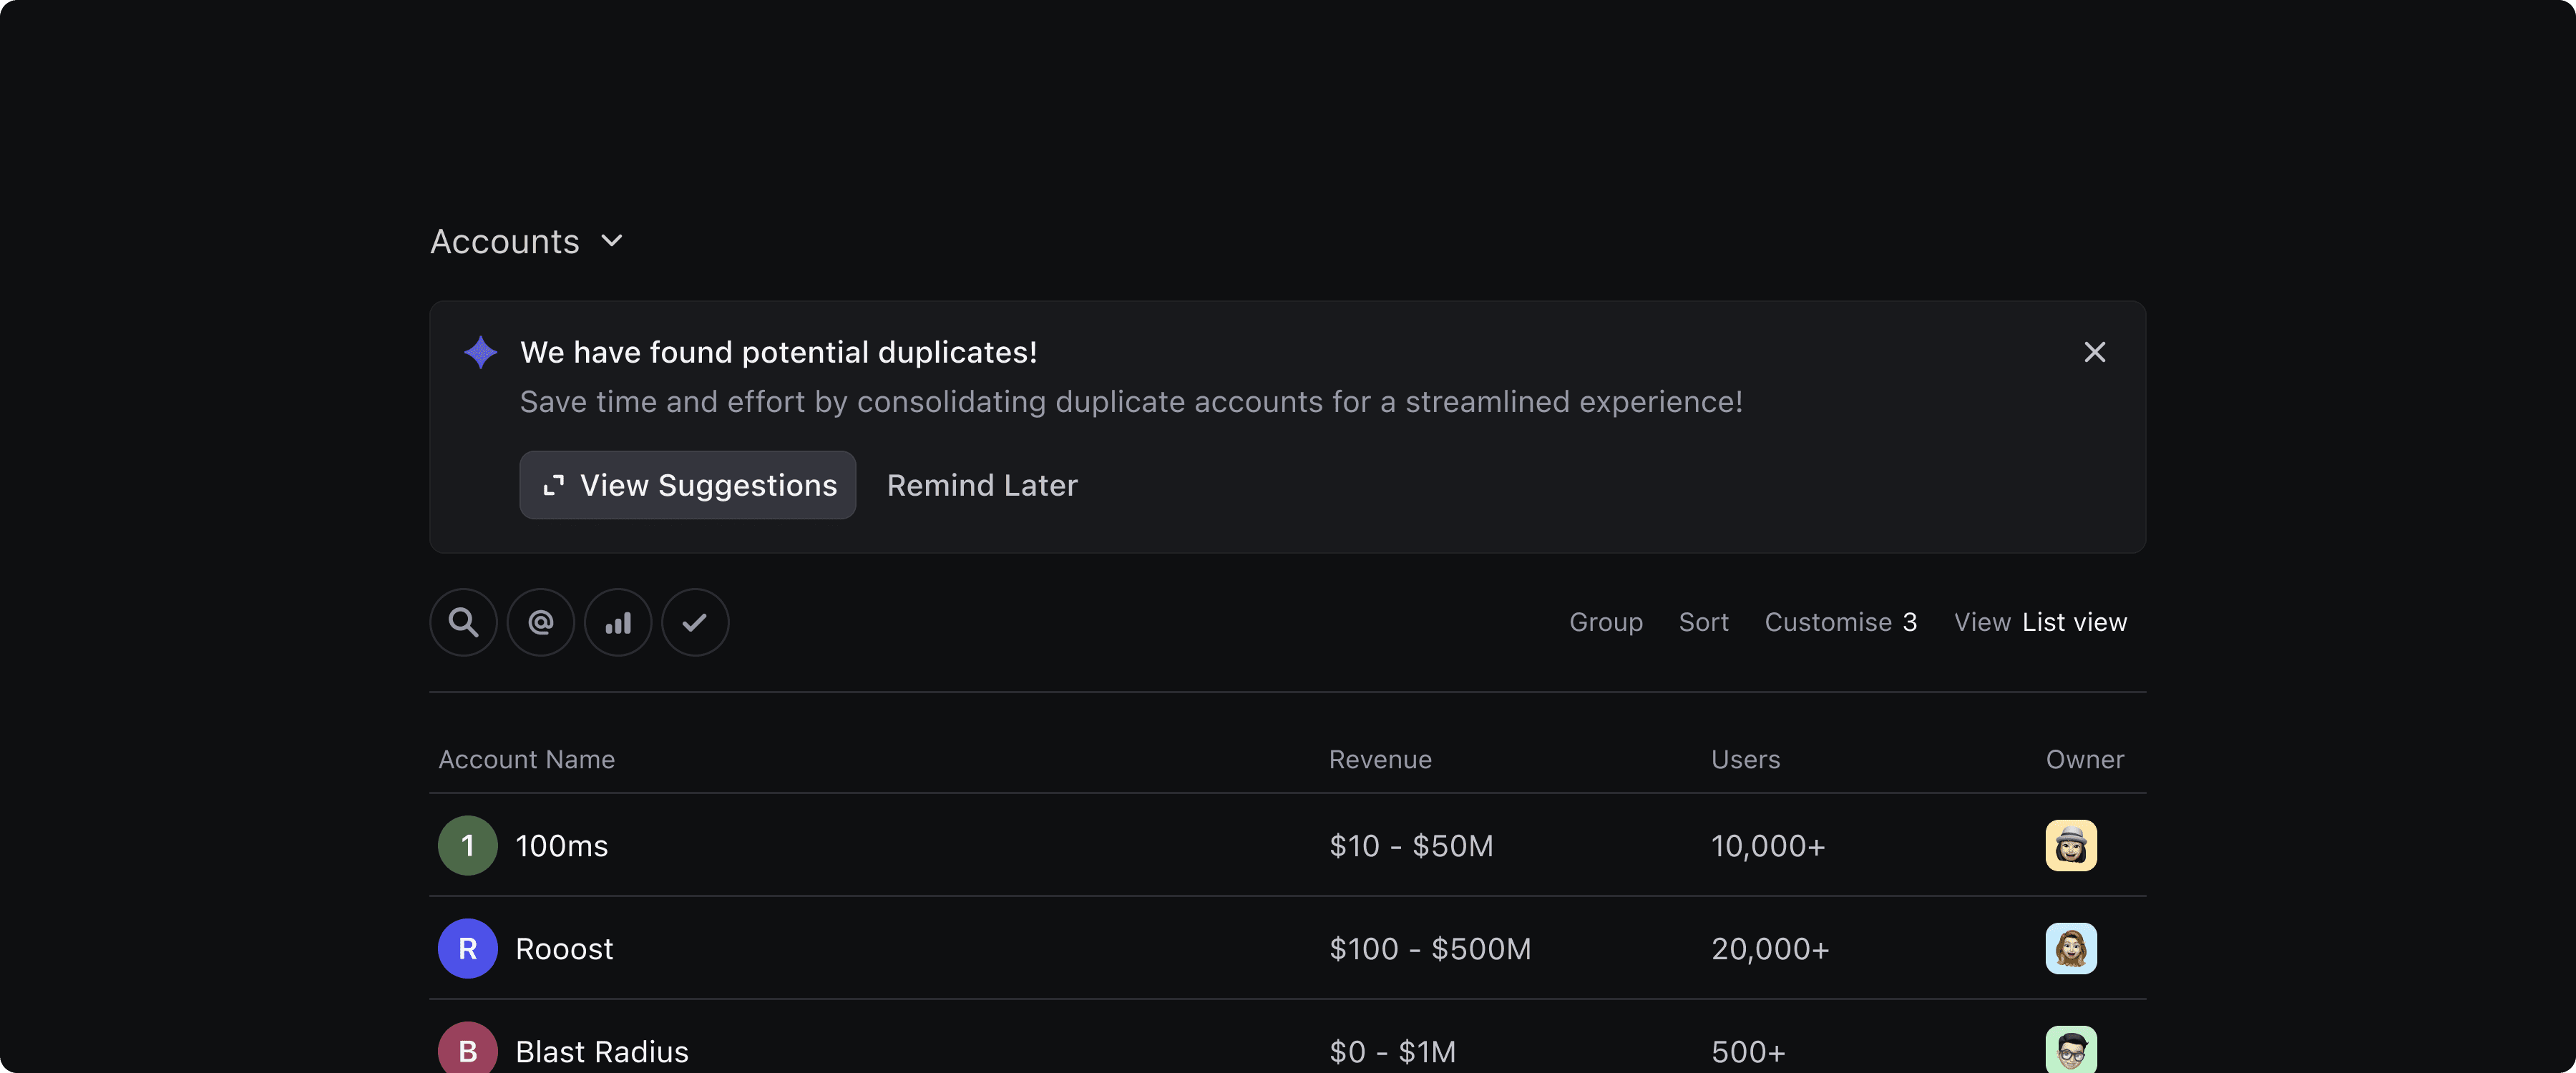Click the purple sparkle icon in banner

coord(481,352)
